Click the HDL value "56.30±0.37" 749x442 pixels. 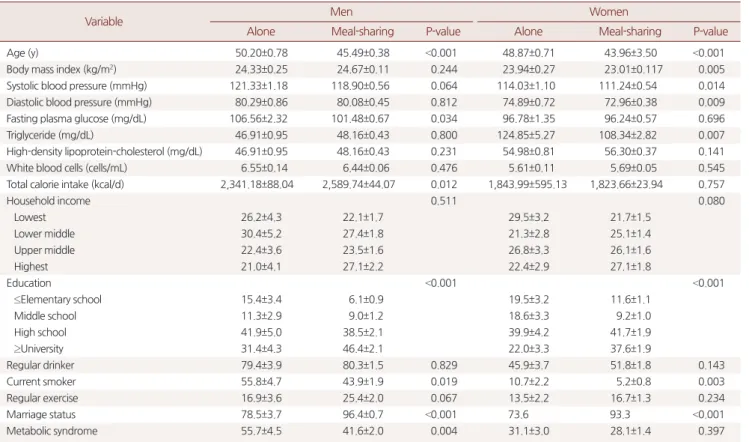(x=631, y=151)
